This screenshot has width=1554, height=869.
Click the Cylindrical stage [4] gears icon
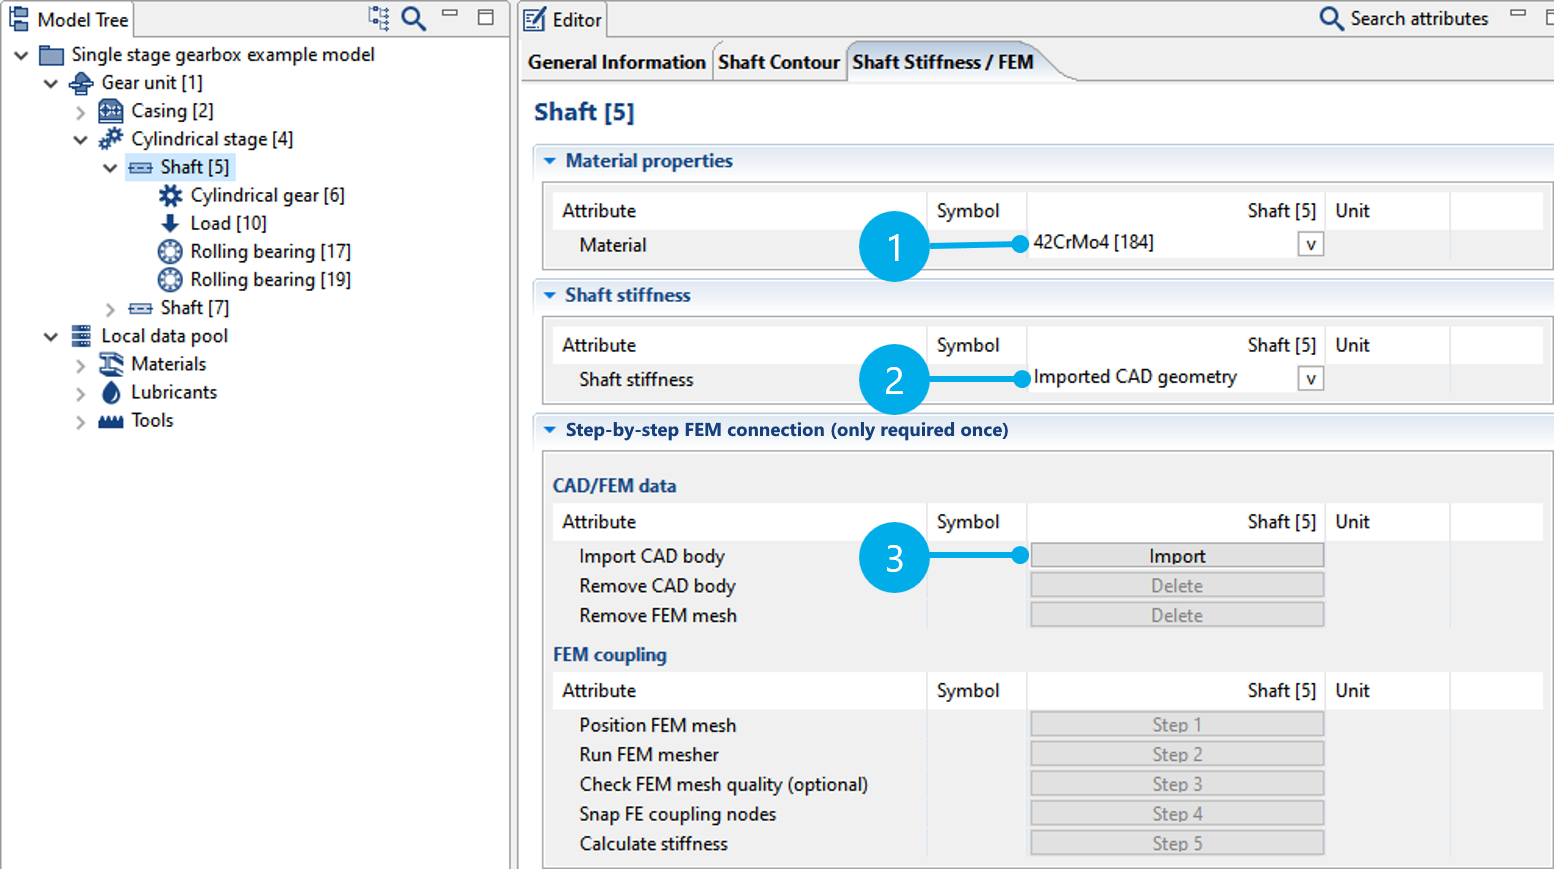pos(111,139)
